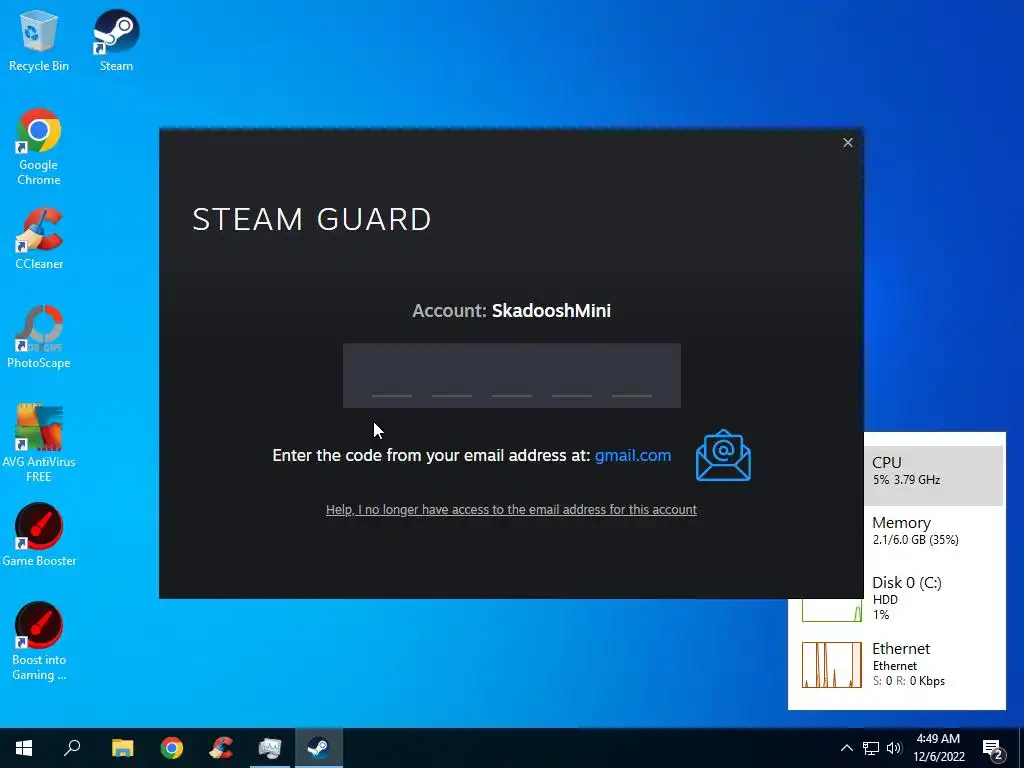Click the no longer have access help link
Image resolution: width=1024 pixels, height=768 pixels.
pyautogui.click(x=511, y=509)
